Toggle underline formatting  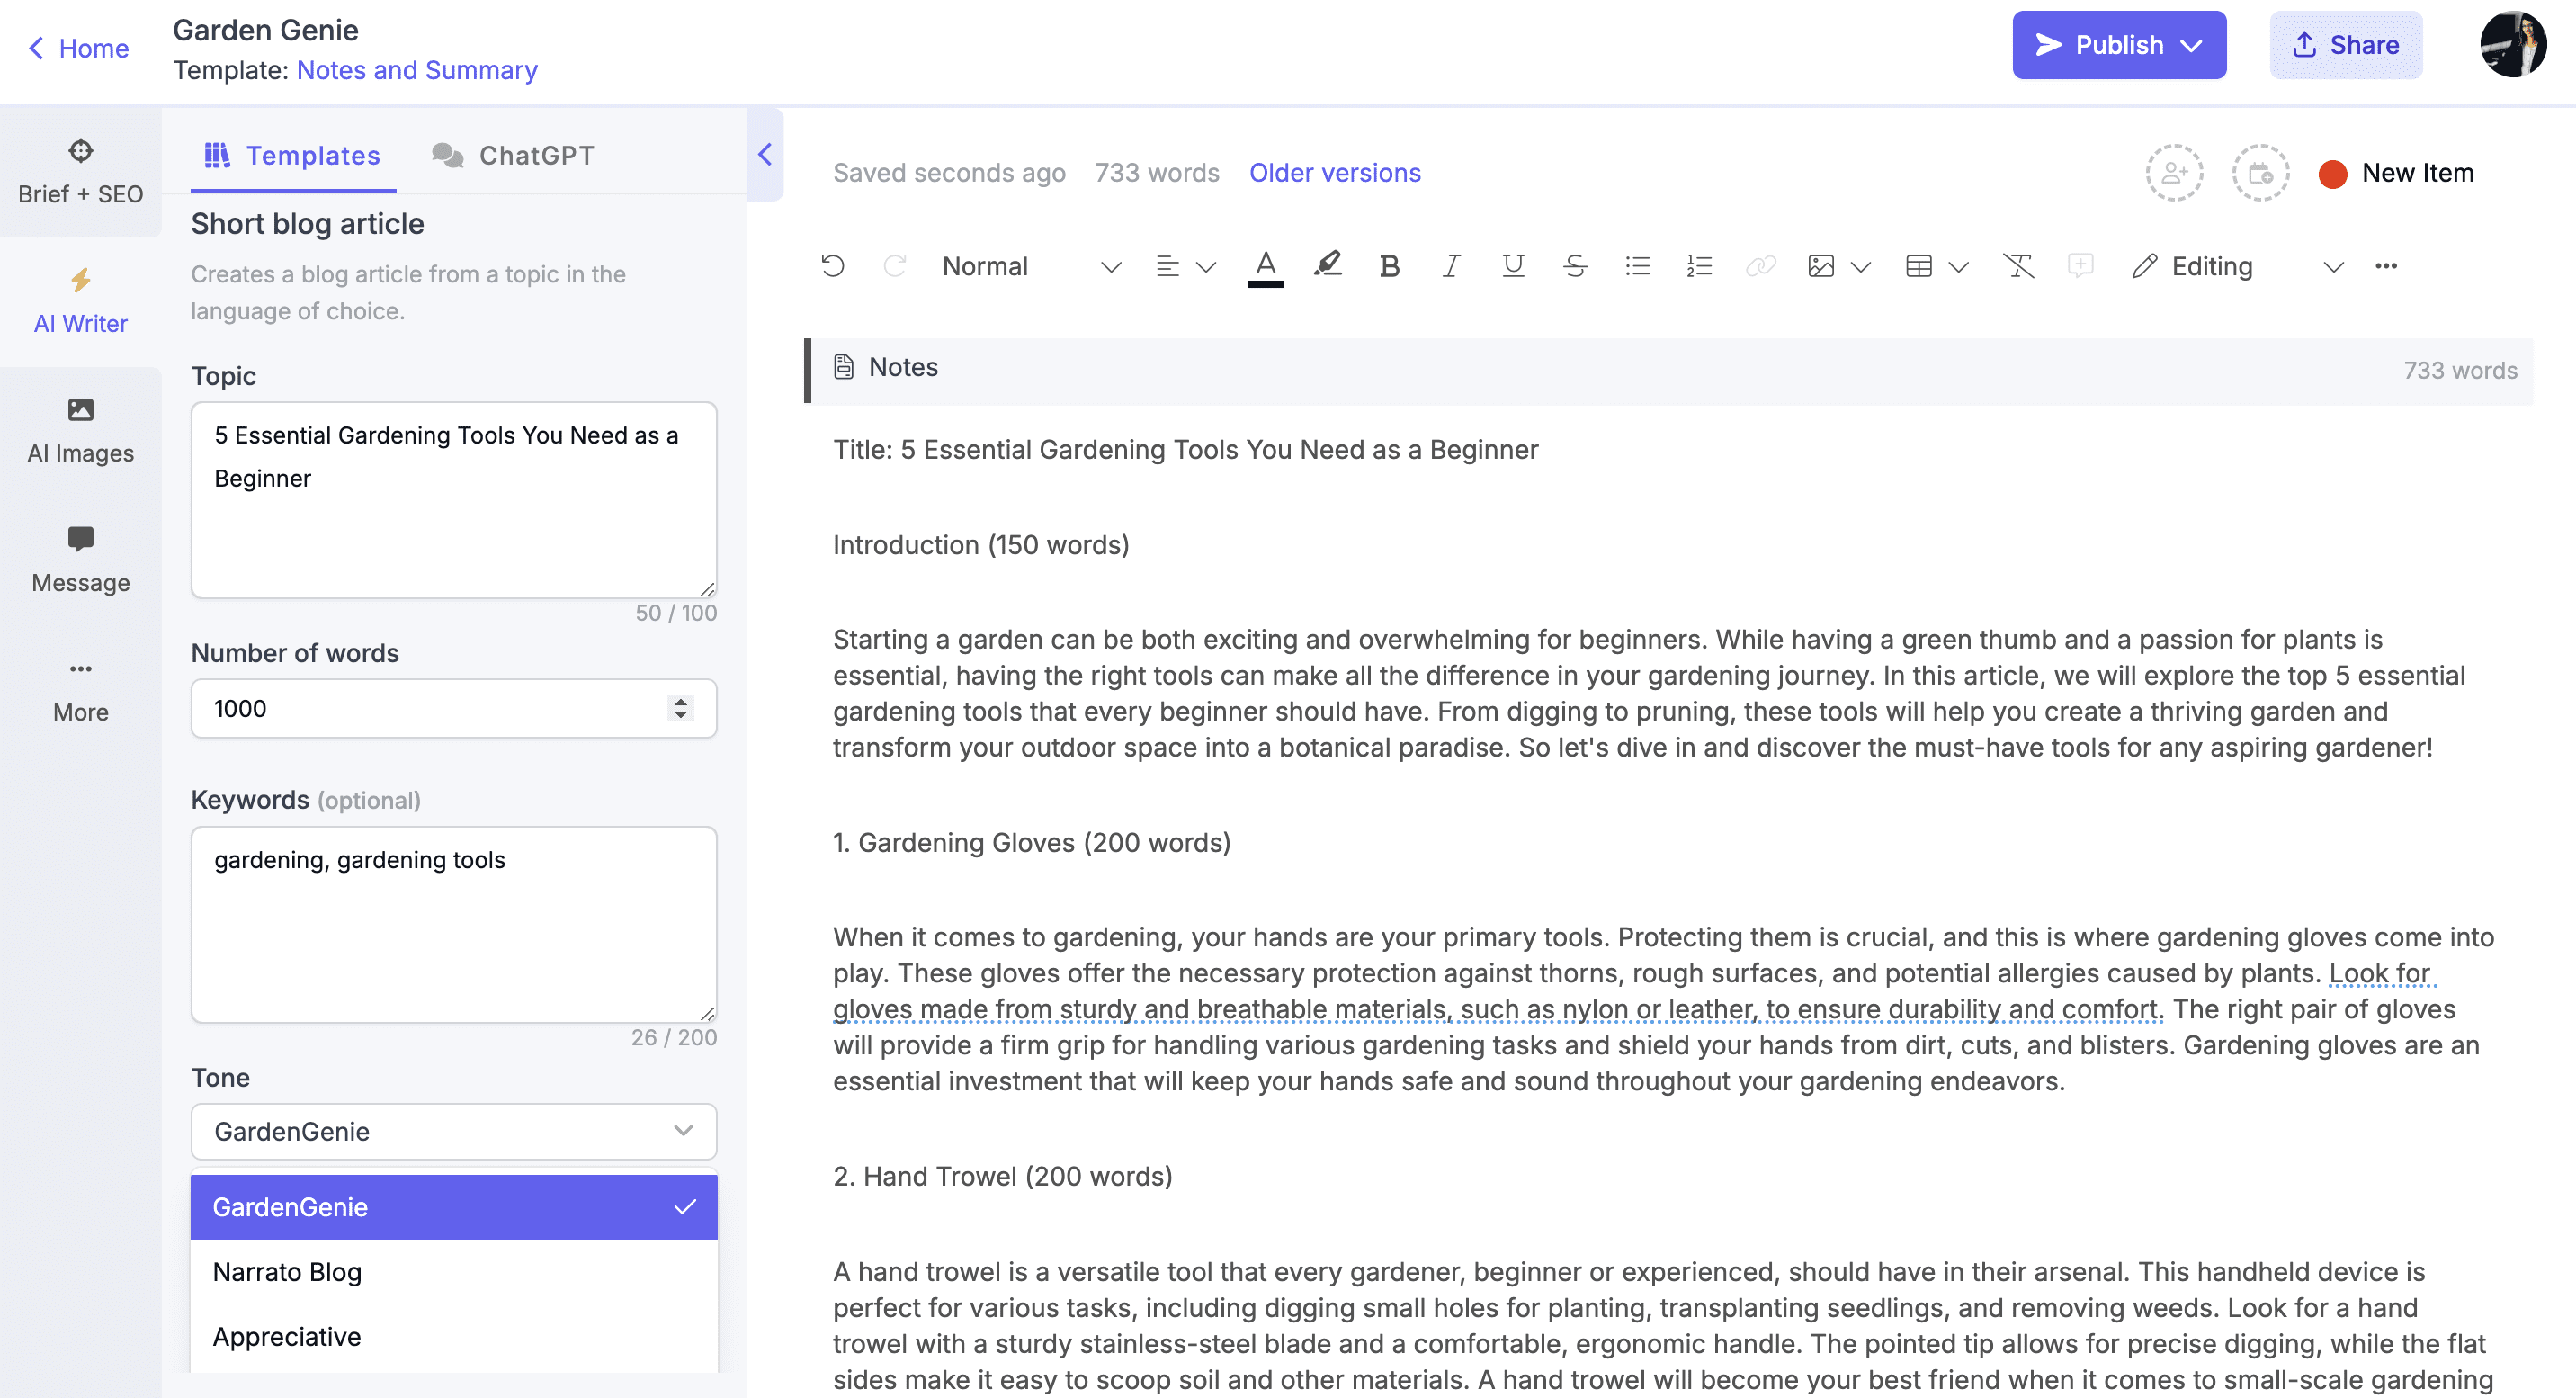point(1513,266)
